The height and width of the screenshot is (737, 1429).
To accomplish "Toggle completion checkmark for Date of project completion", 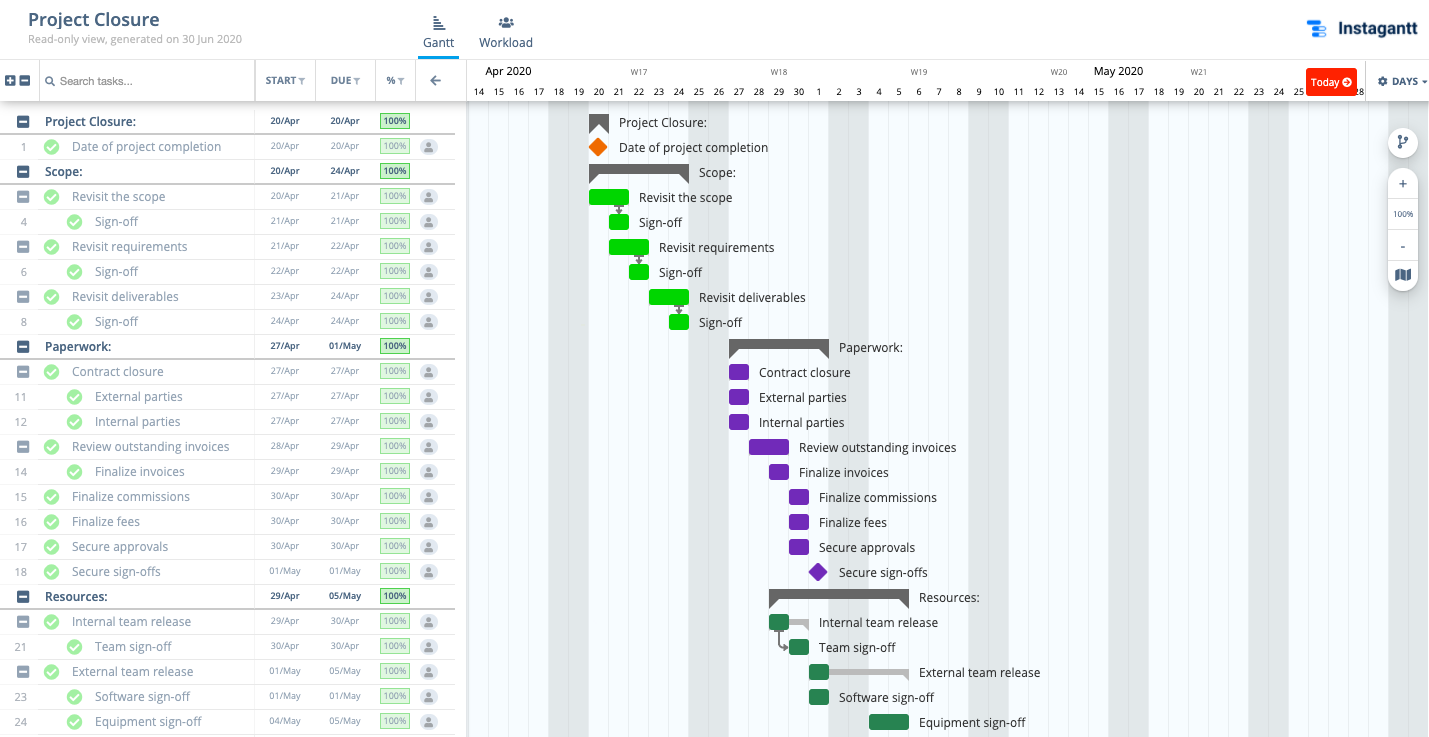I will pyautogui.click(x=52, y=146).
